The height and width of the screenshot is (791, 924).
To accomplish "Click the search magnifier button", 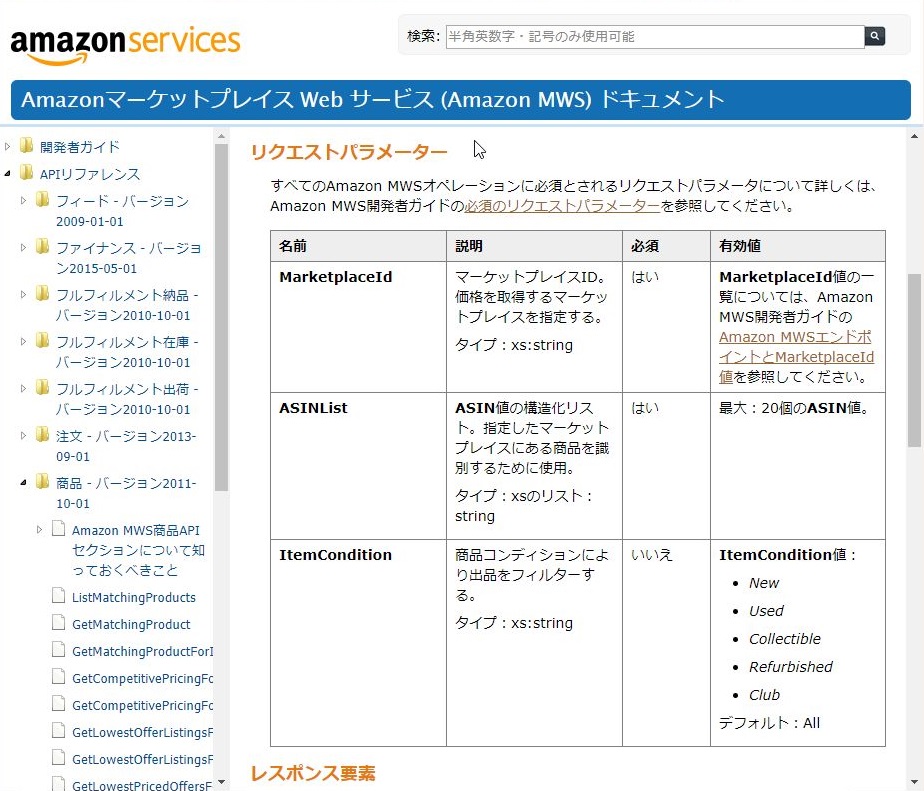I will [x=874, y=36].
